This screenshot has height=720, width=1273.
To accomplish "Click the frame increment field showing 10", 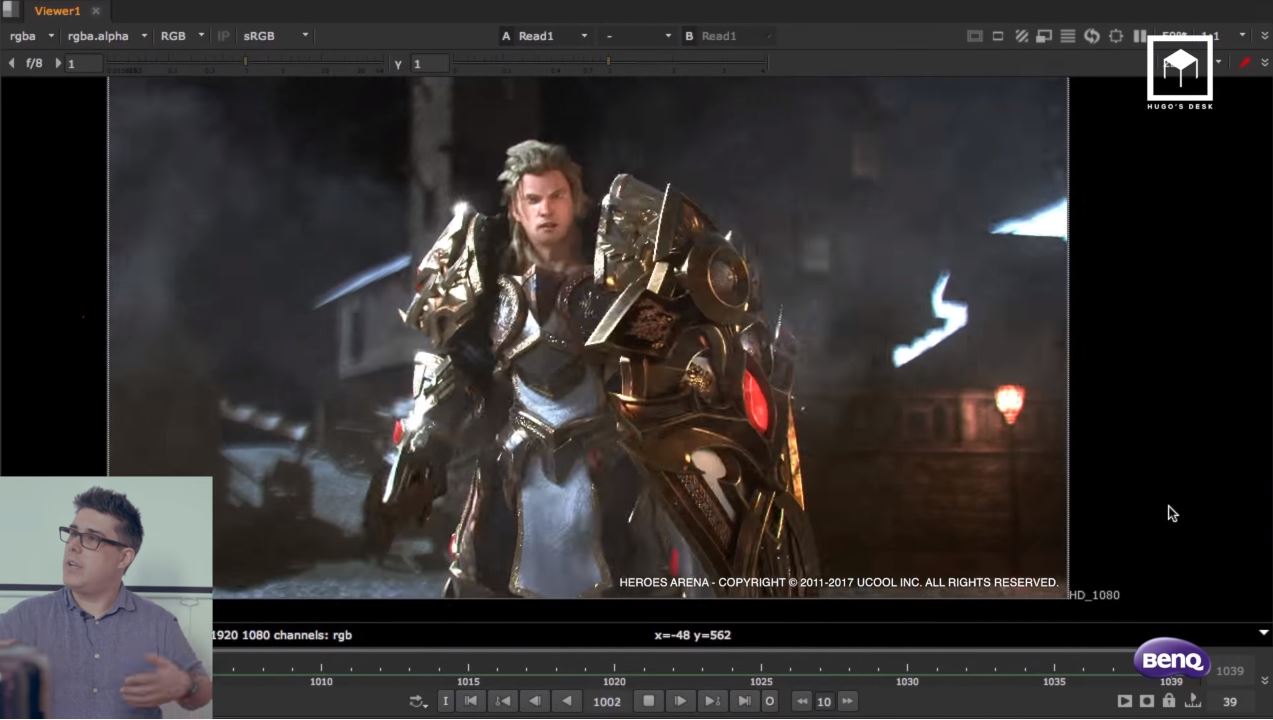I will (x=824, y=702).
